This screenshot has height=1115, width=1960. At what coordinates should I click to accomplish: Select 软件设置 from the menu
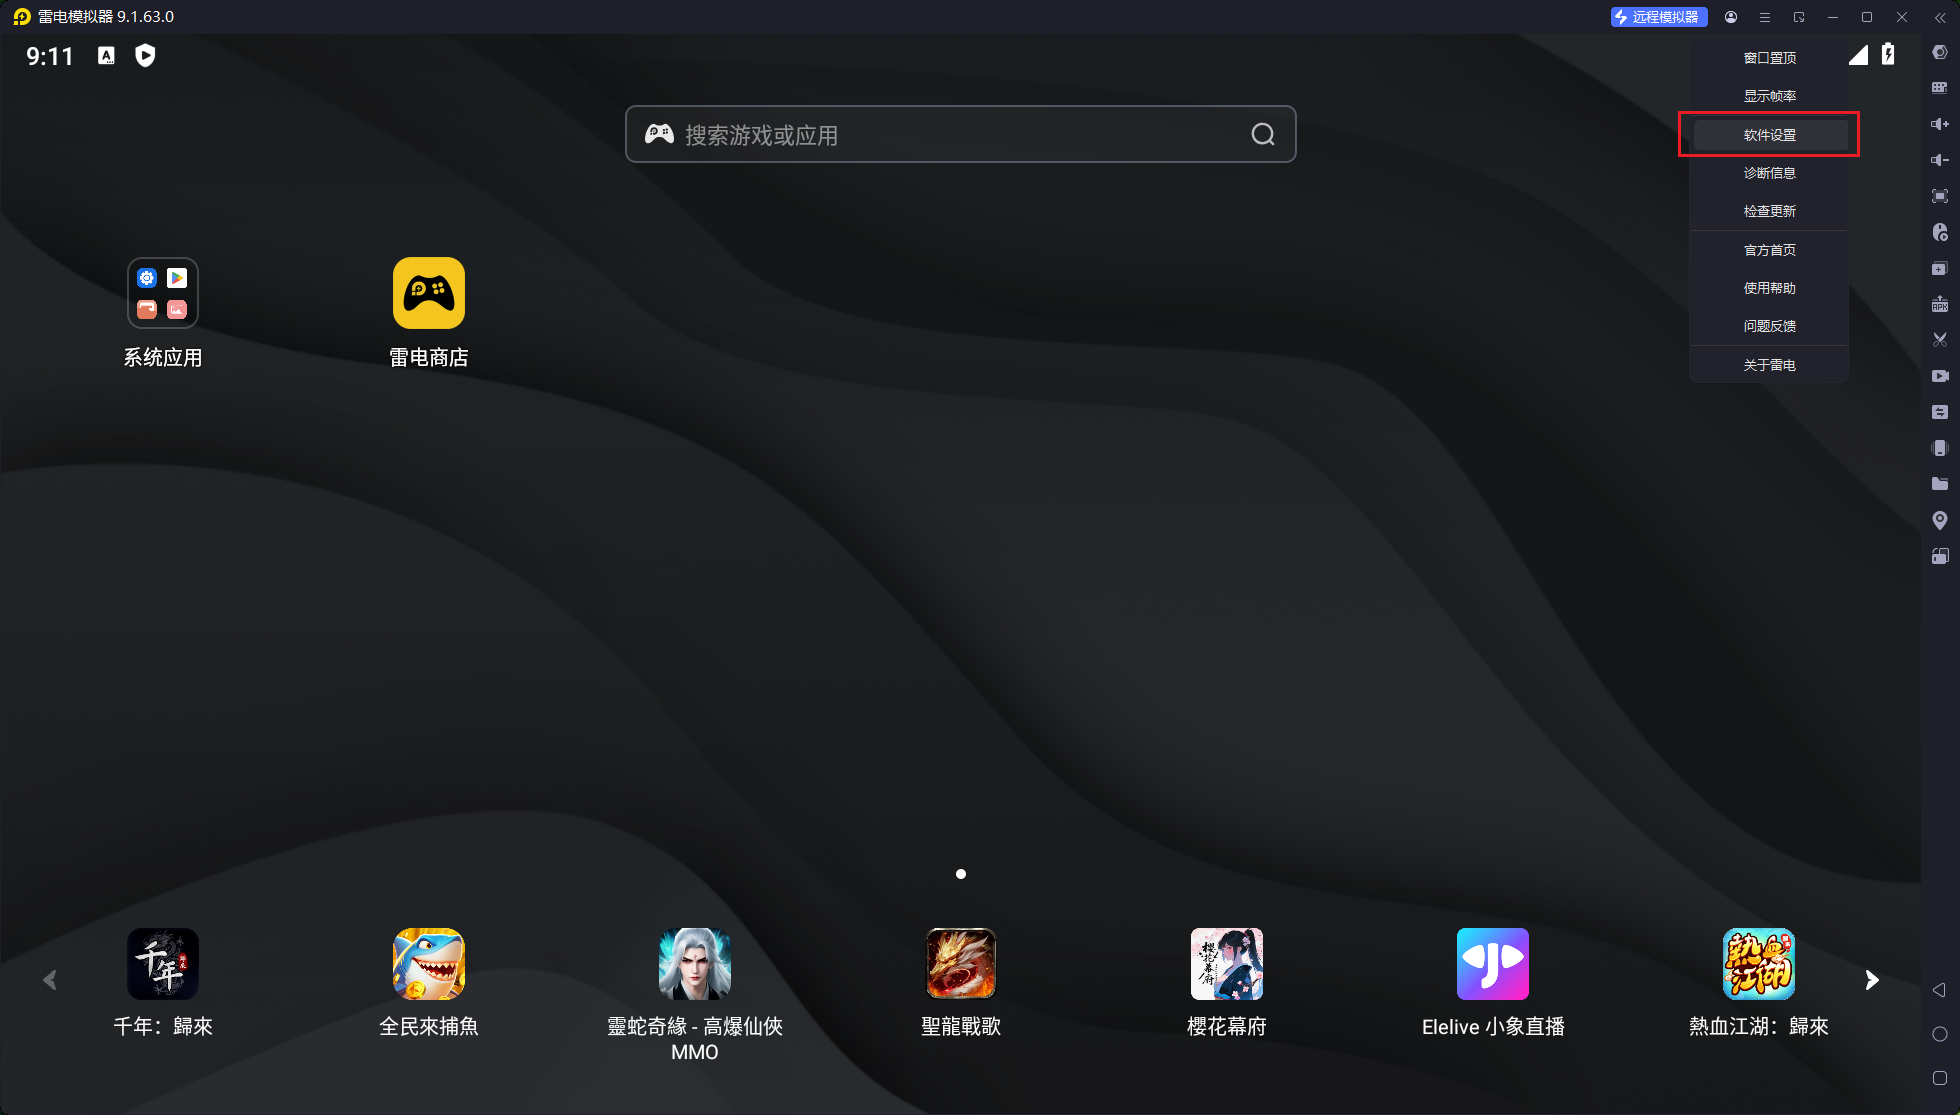coord(1769,135)
